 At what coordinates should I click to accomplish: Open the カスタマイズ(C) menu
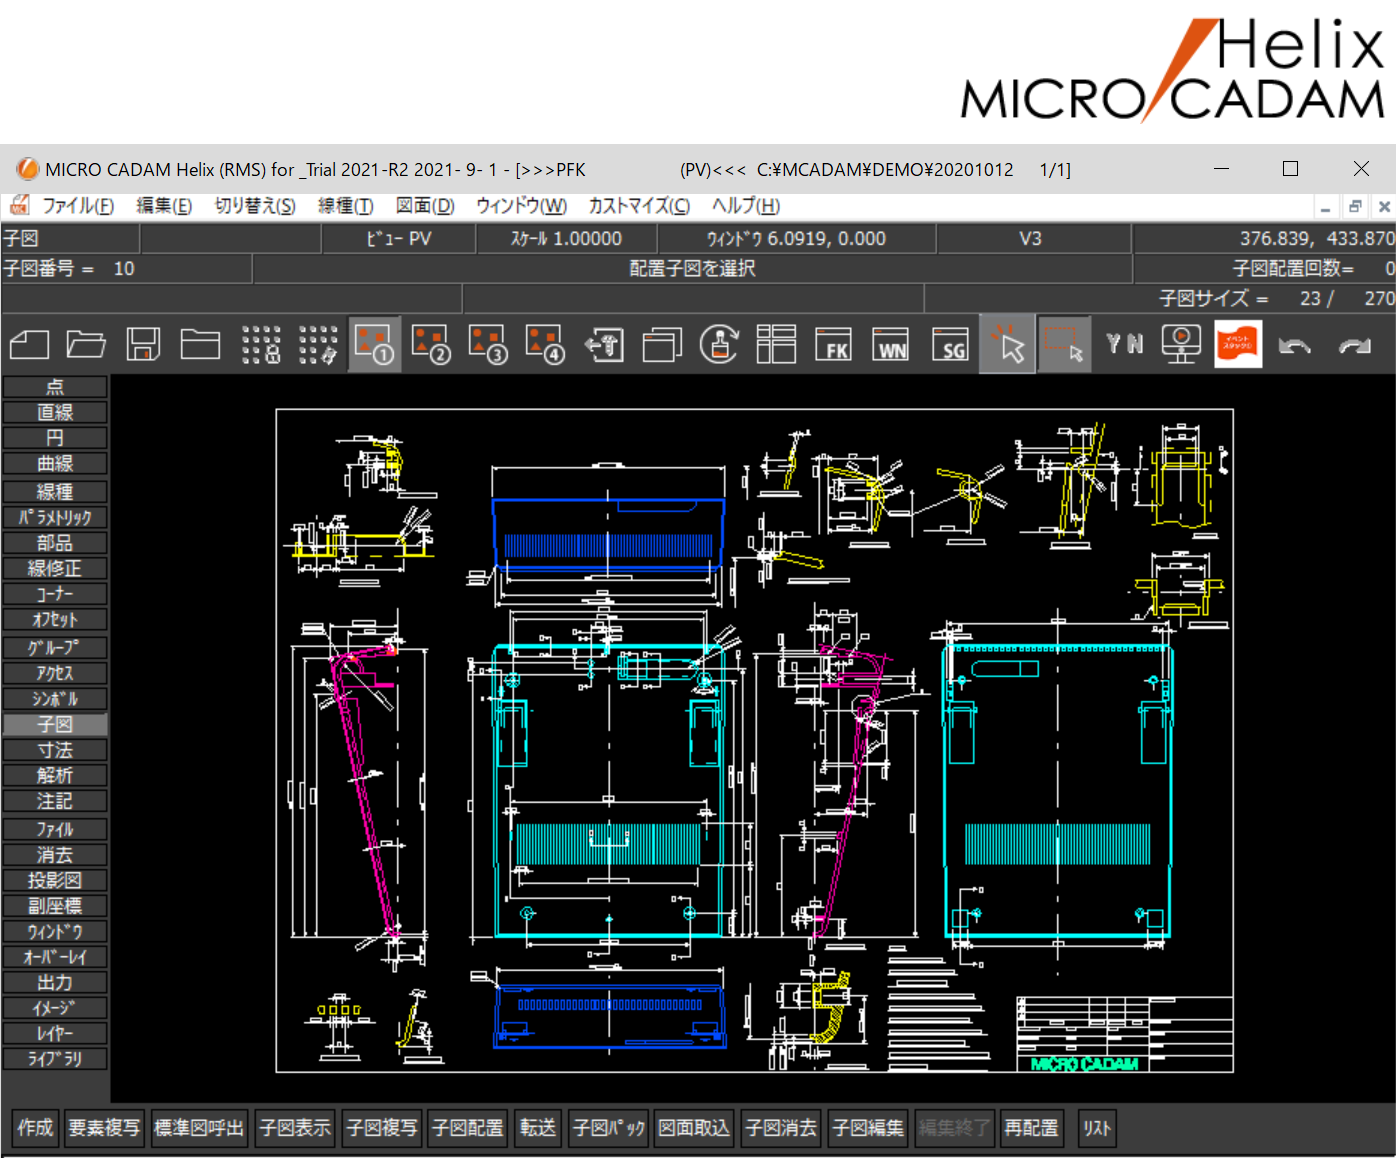pos(639,206)
